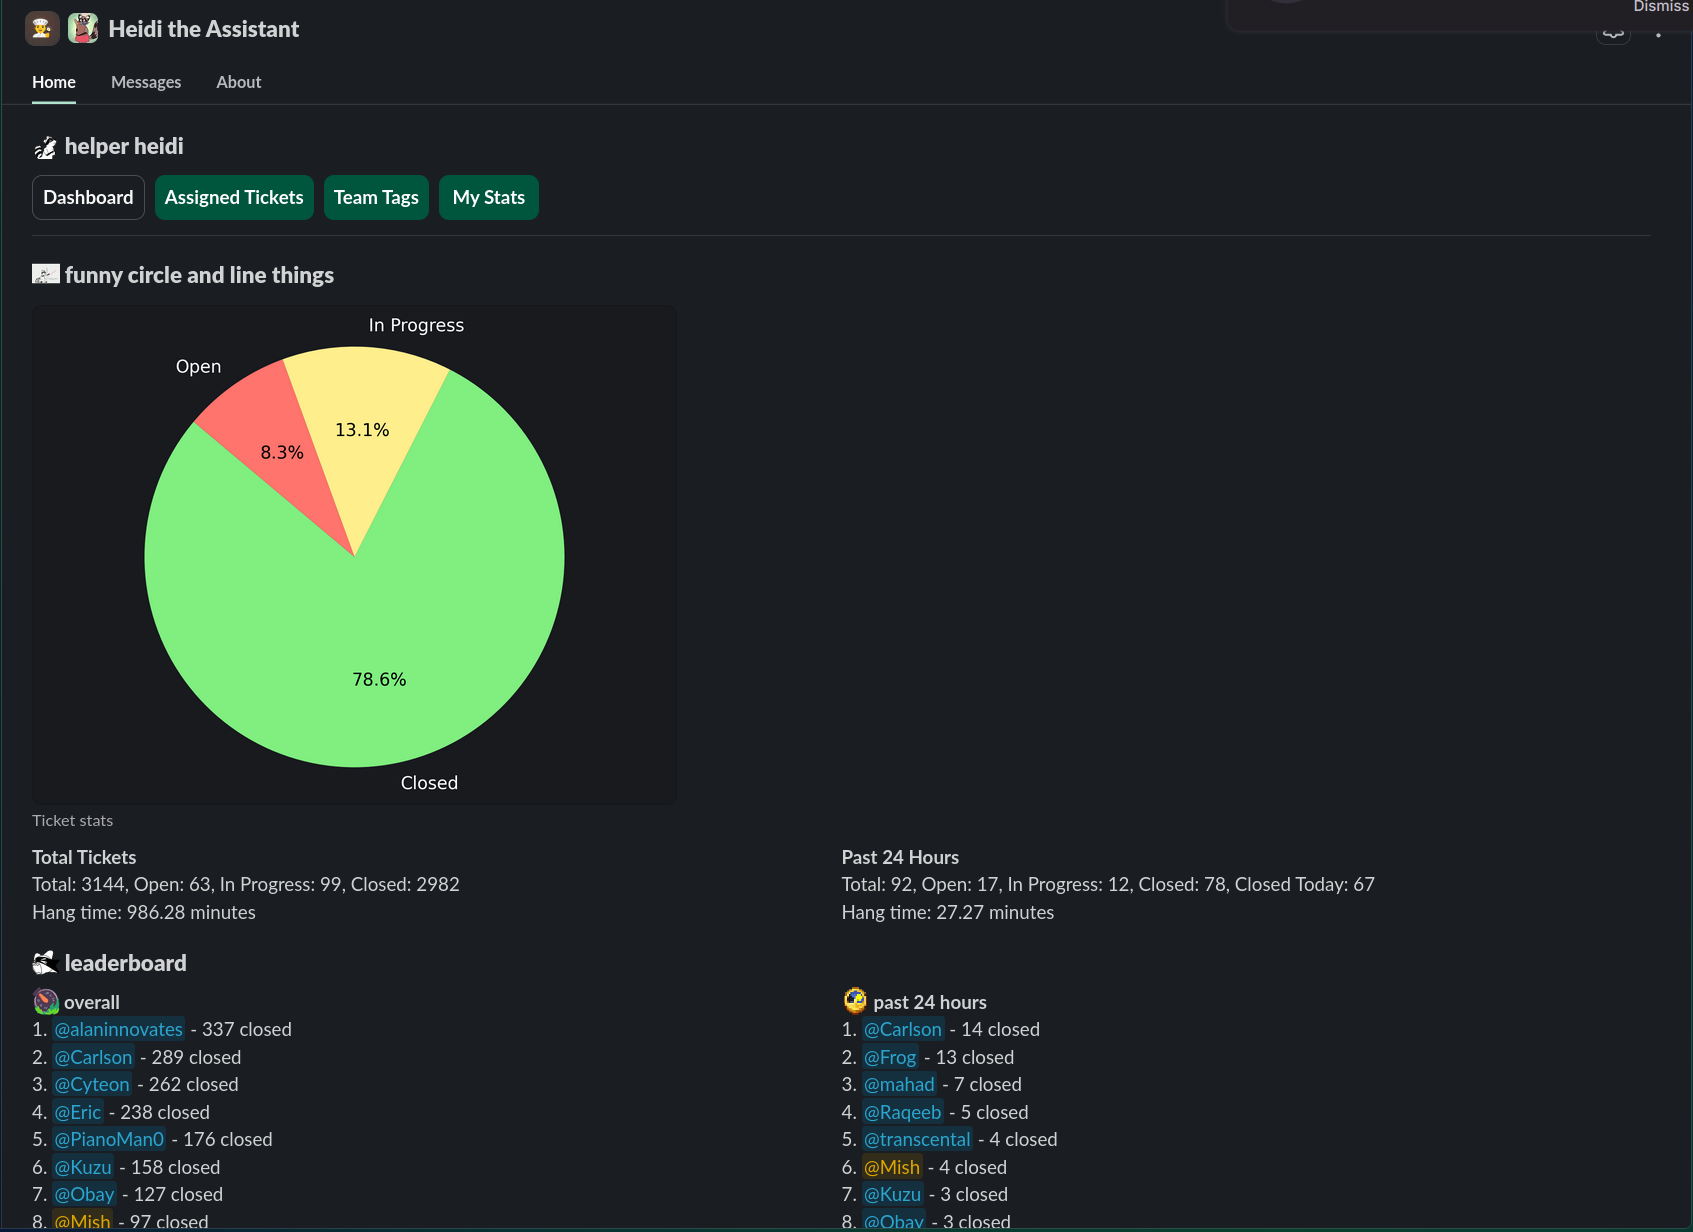Click the @Frog mention in past 24 hours
The height and width of the screenshot is (1232, 1693).
[890, 1057]
